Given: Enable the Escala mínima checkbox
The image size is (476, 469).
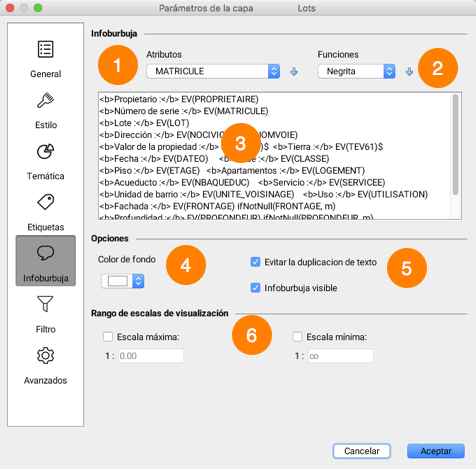Looking at the screenshot, I should (297, 337).
